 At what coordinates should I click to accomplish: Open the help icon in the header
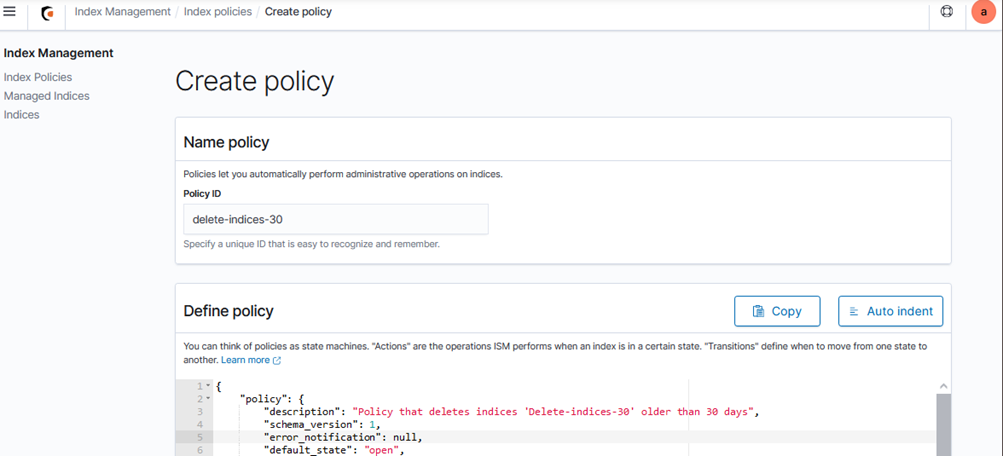click(x=946, y=12)
